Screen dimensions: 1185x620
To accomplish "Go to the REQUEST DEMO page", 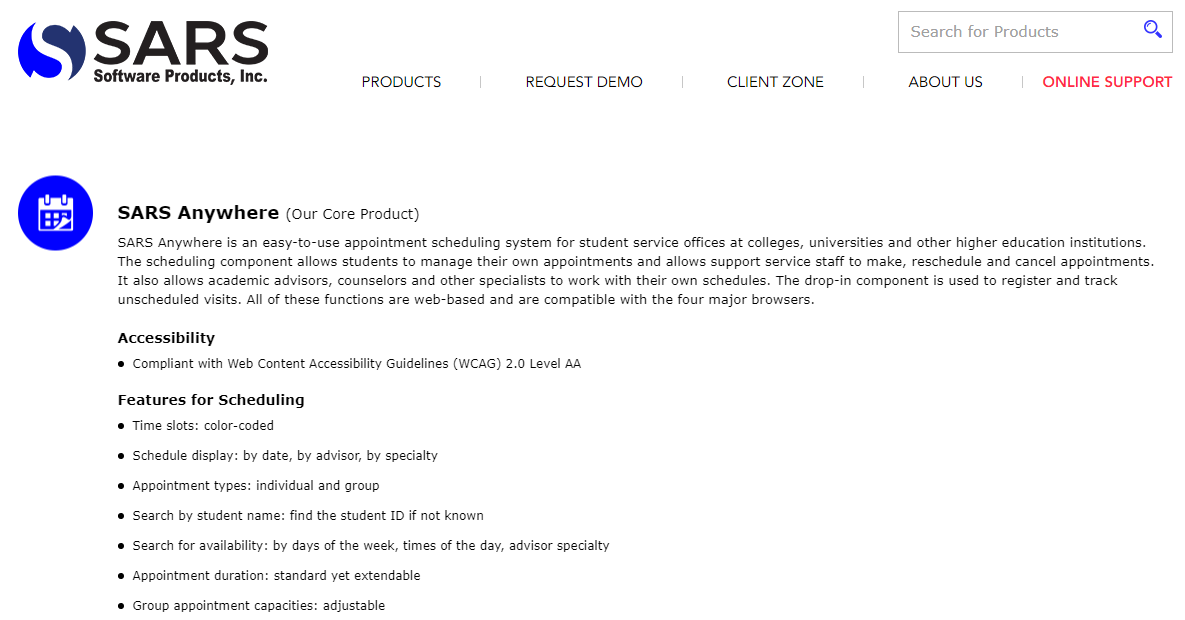I will pos(584,82).
